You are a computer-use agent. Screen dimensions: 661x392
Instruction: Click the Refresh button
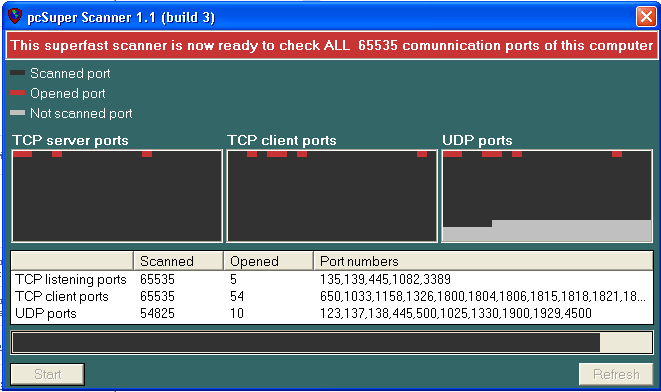616,374
